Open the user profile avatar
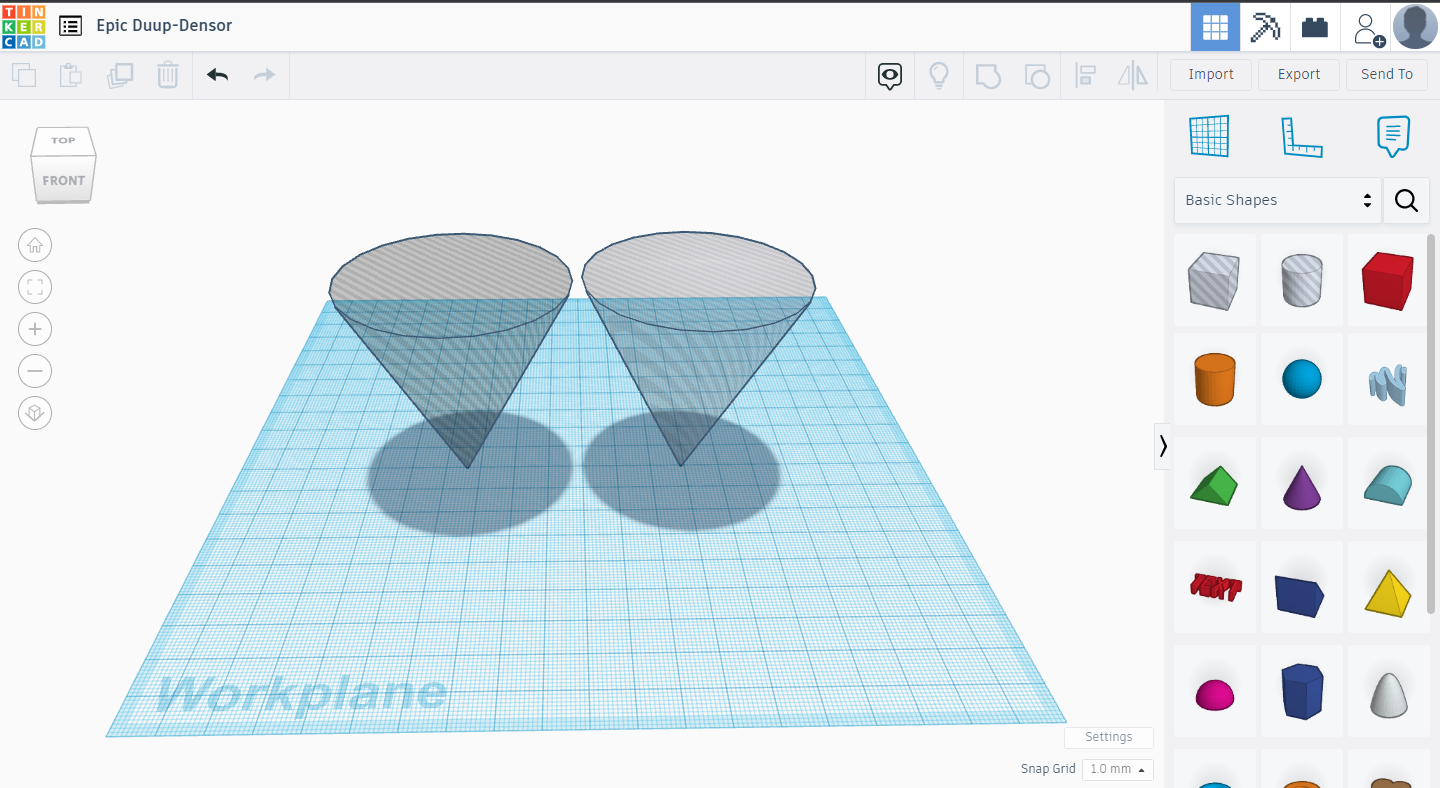This screenshot has height=788, width=1440. pyautogui.click(x=1415, y=27)
